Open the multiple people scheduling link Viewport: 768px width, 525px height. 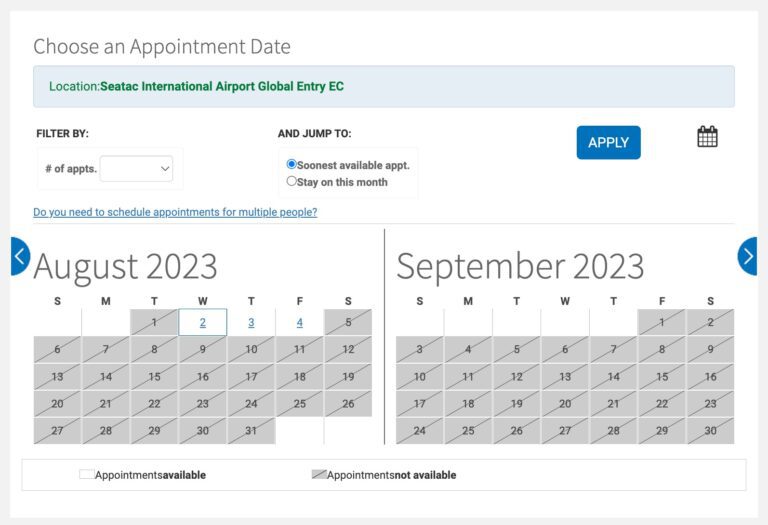pyautogui.click(x=175, y=212)
